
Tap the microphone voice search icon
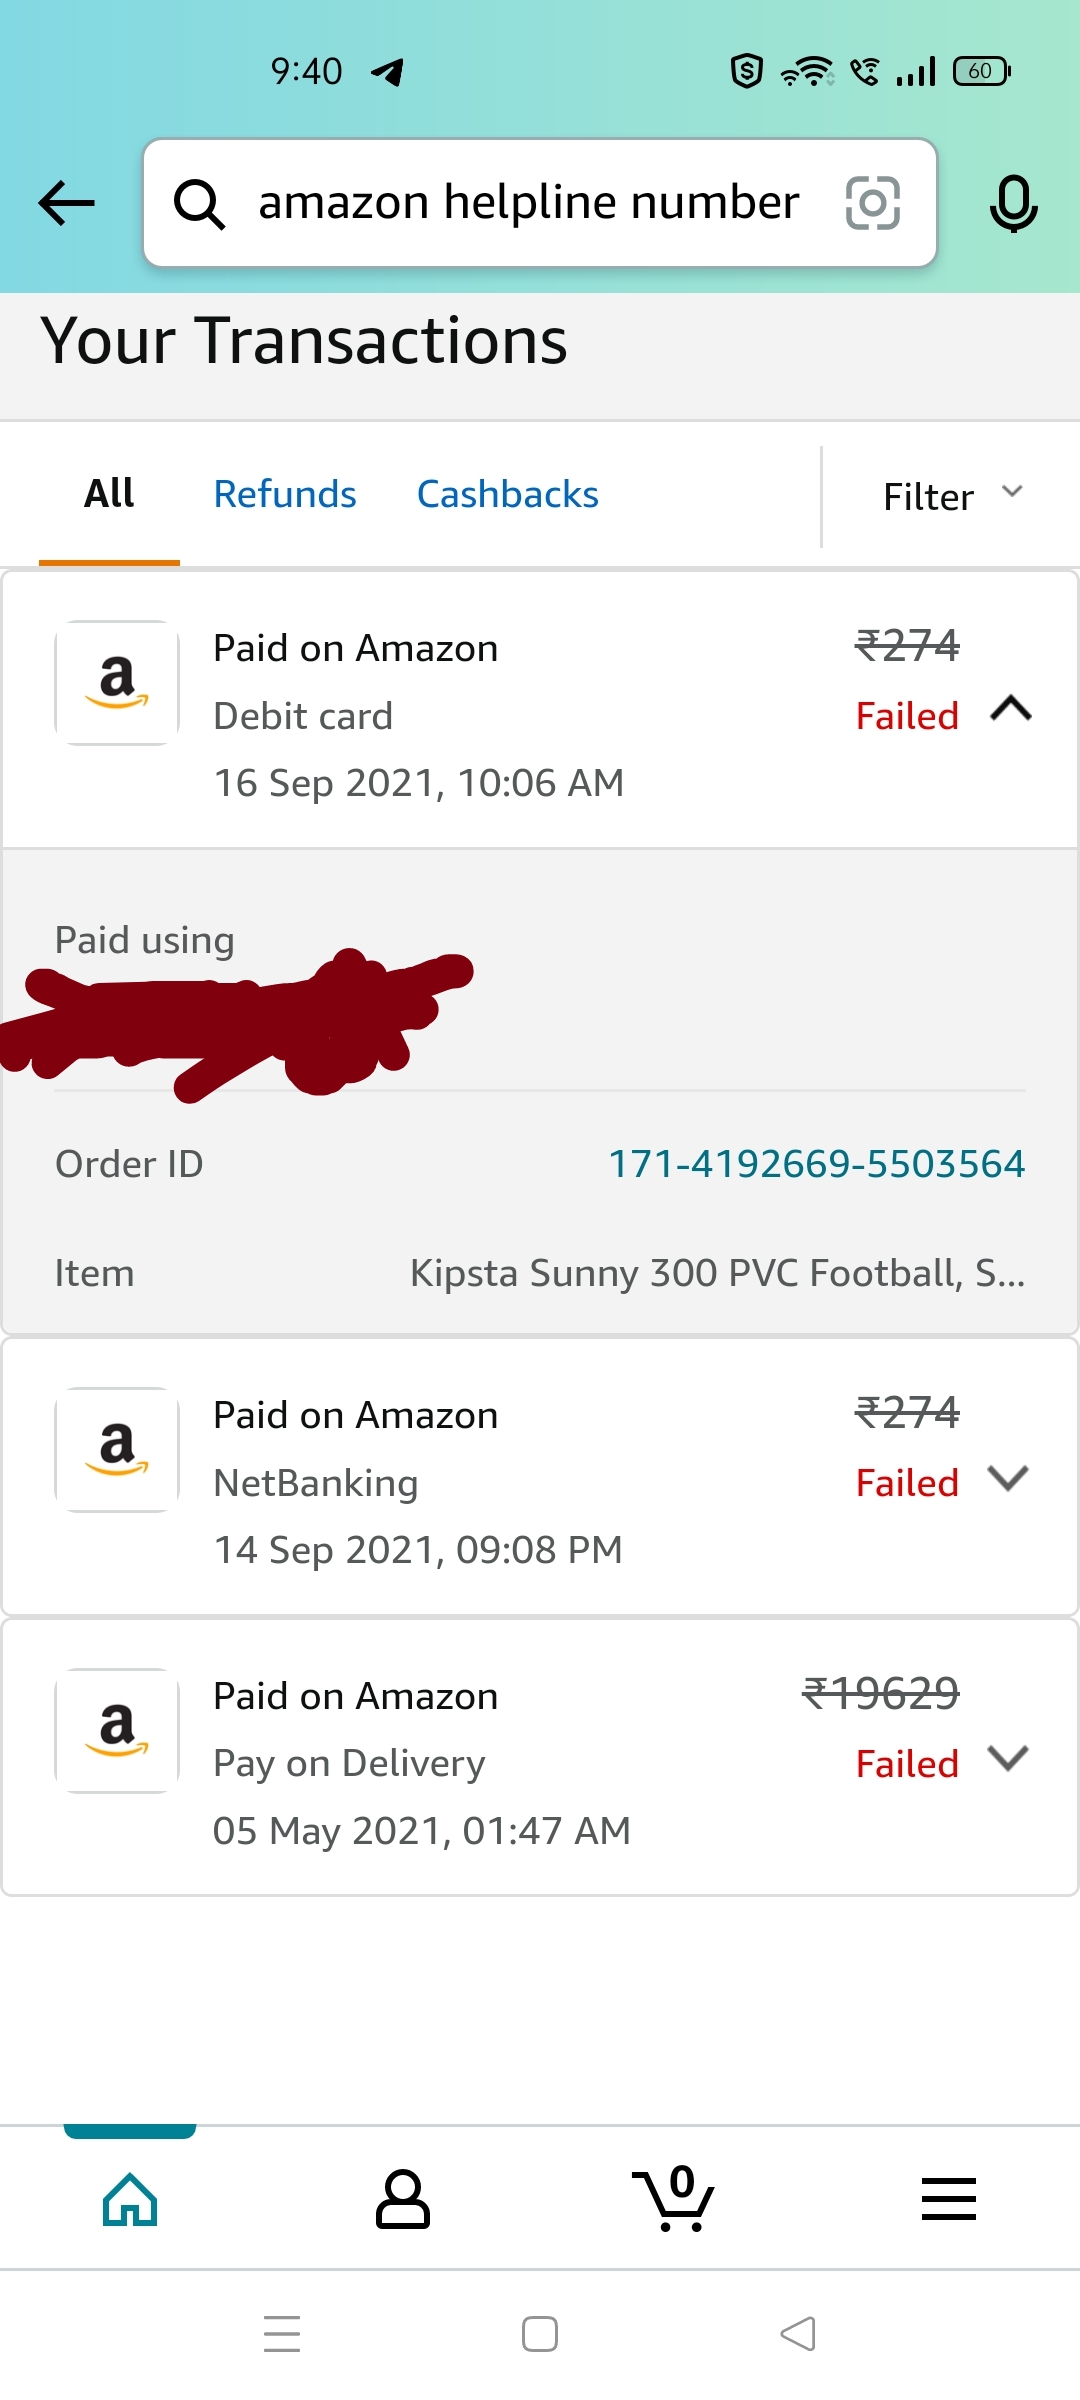1013,203
